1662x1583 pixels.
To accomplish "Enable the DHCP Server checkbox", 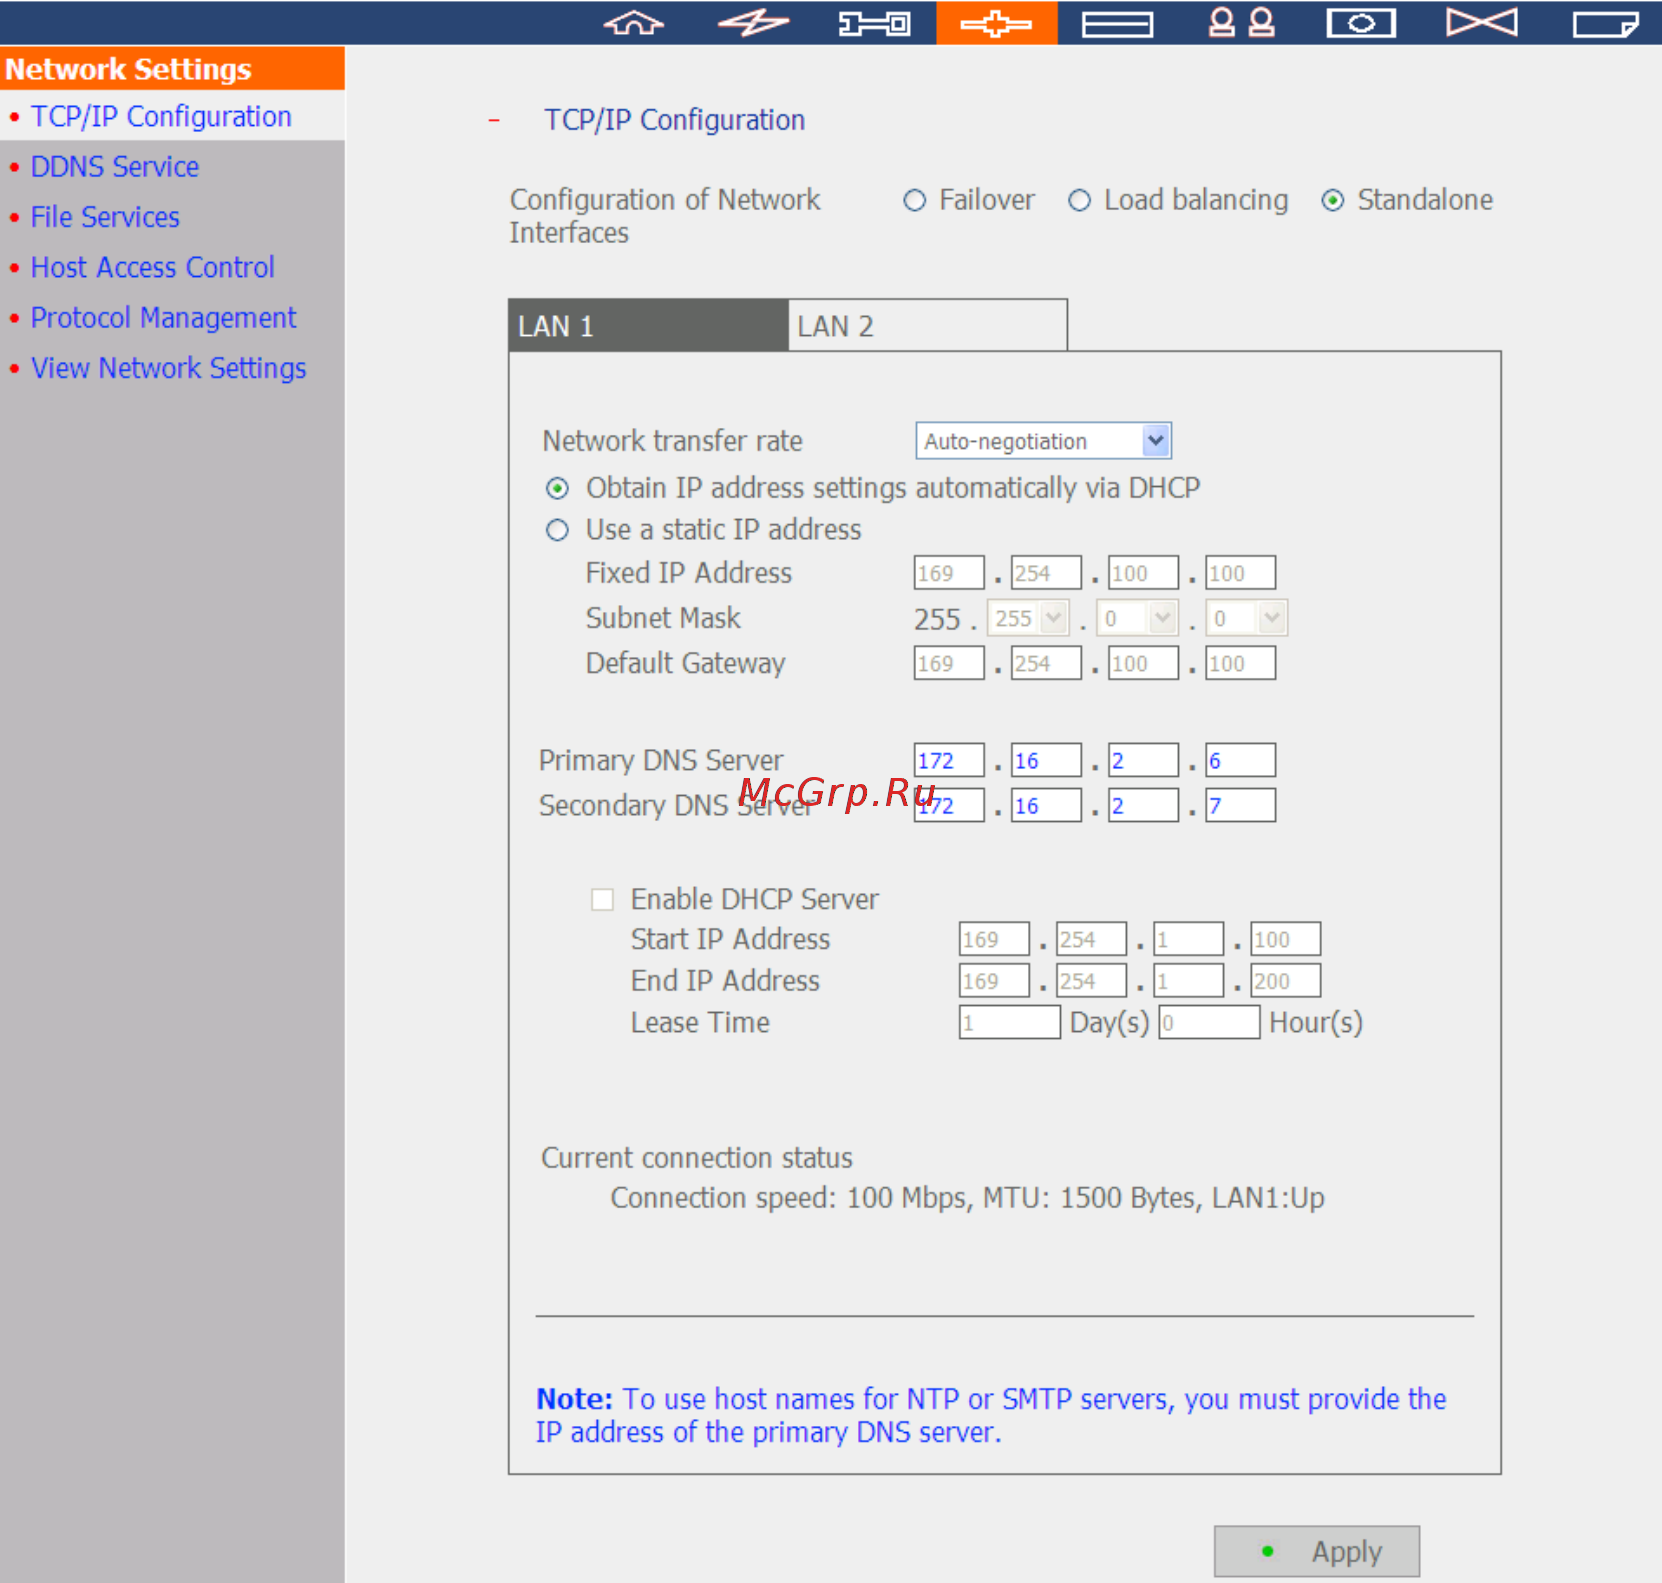I will click(602, 900).
